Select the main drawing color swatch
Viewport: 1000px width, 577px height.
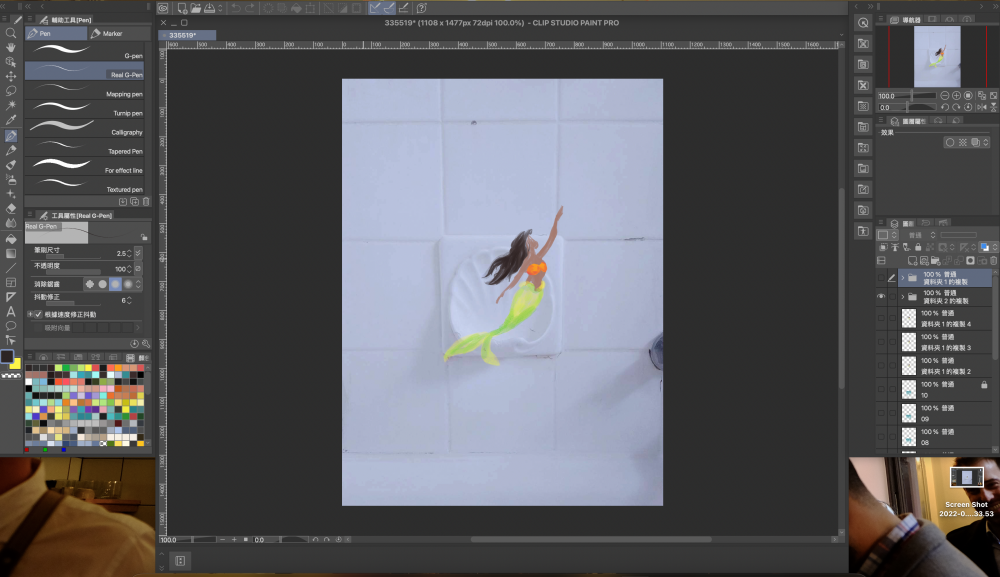[x=6, y=356]
